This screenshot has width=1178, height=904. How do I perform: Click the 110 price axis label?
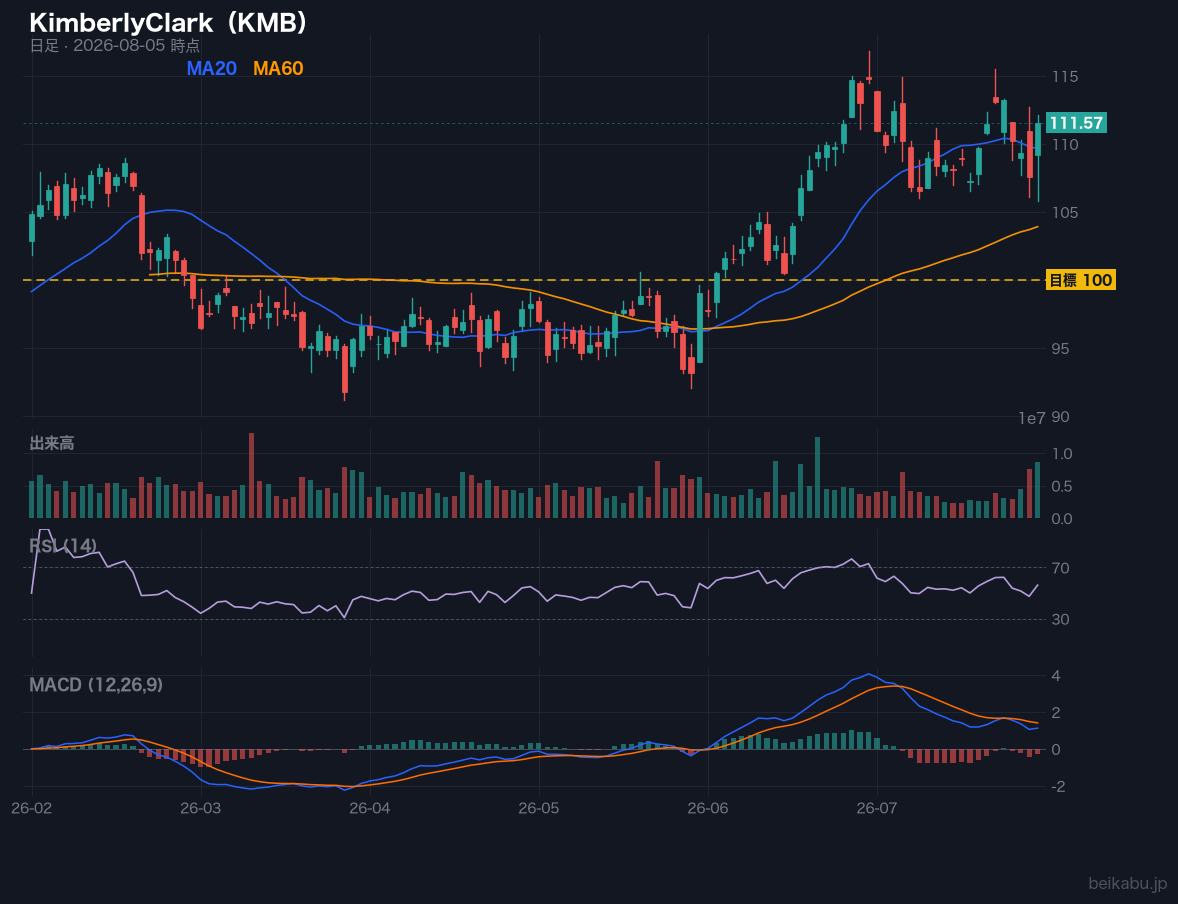1065,144
